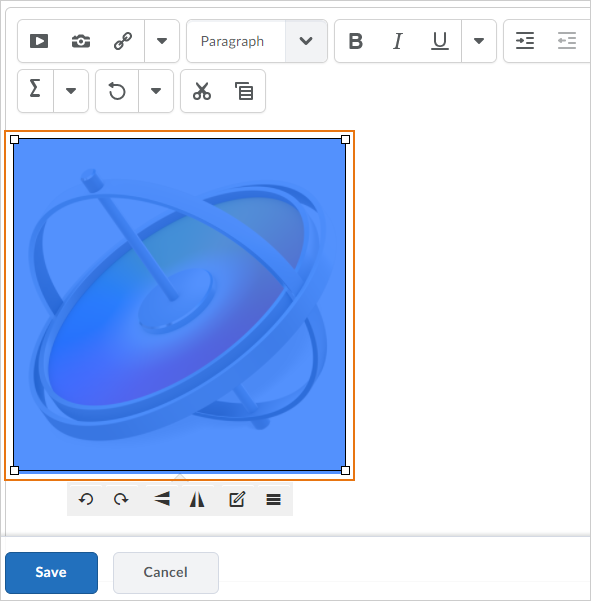Toggle Bold formatting

356,41
